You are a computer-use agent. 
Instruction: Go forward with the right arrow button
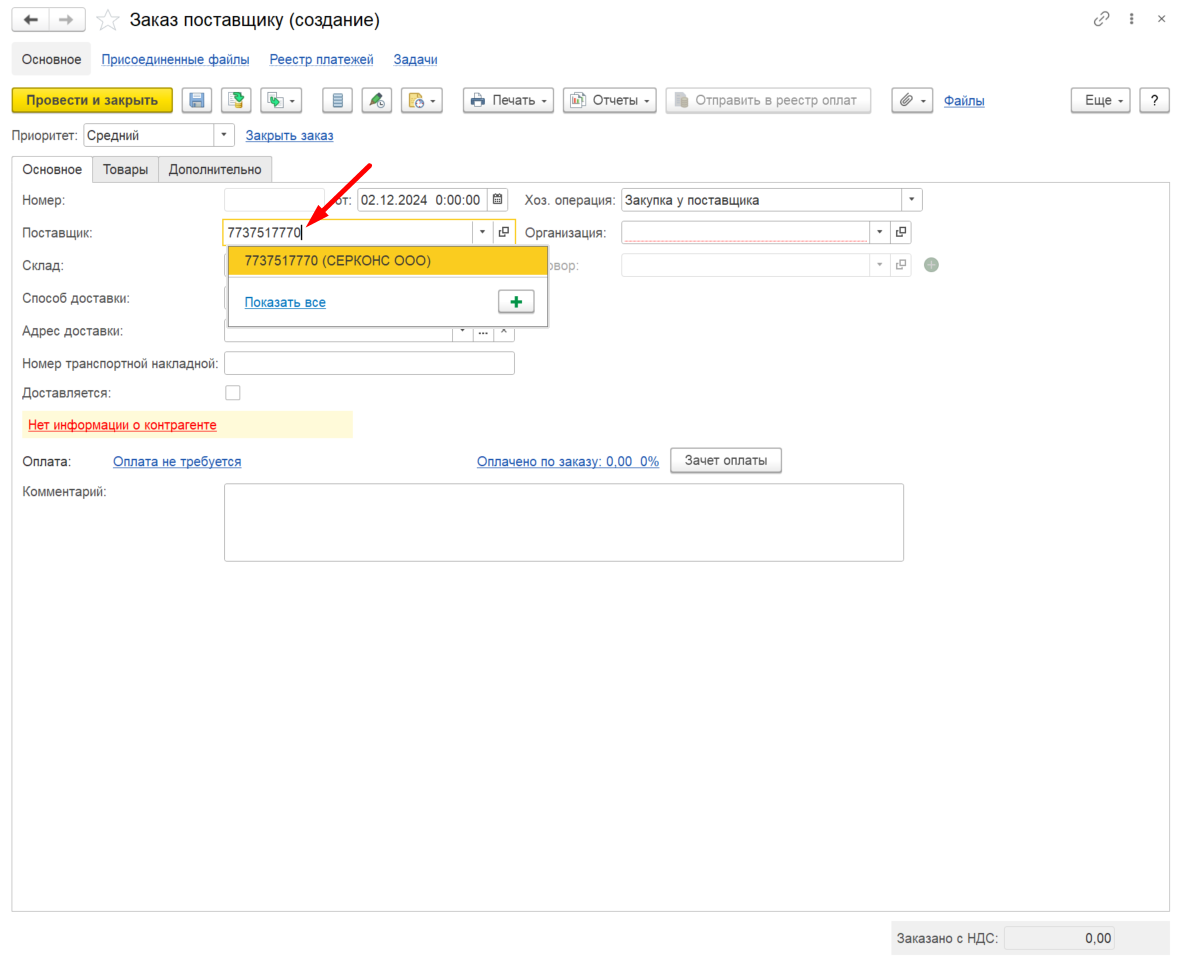pos(67,20)
